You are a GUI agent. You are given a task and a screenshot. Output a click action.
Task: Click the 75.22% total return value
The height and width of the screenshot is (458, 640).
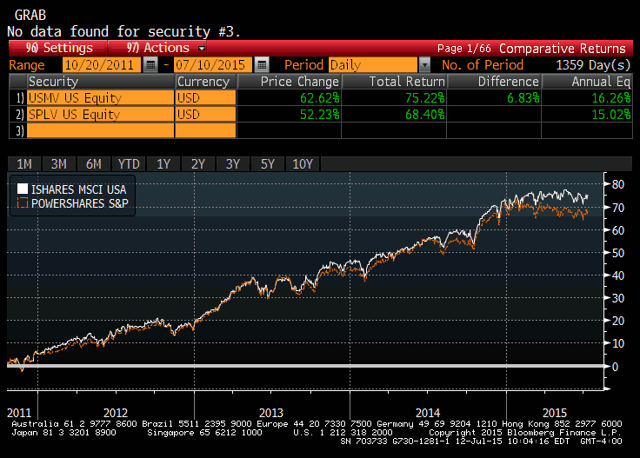pos(425,98)
